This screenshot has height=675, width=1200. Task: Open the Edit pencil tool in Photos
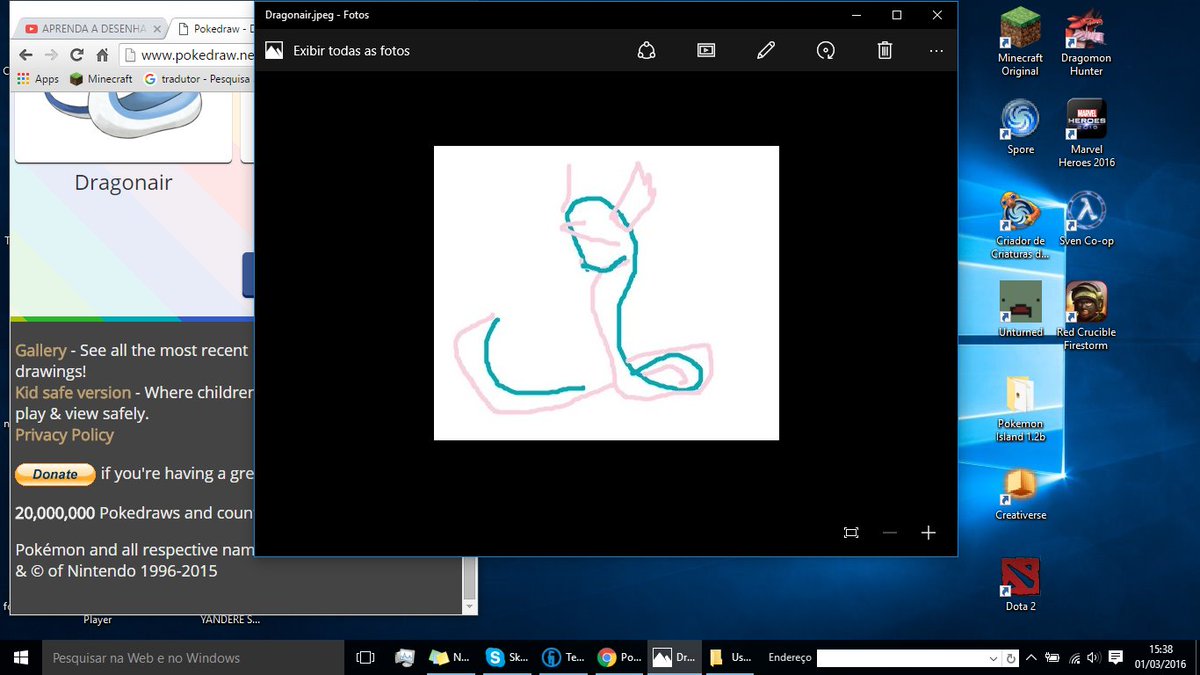click(766, 51)
